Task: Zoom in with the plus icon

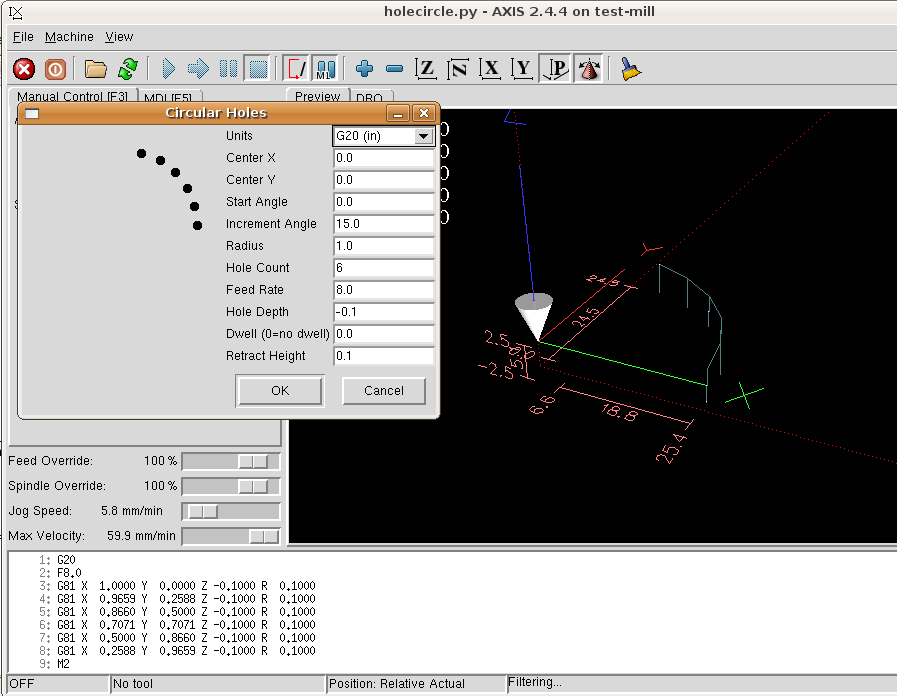Action: 364,69
